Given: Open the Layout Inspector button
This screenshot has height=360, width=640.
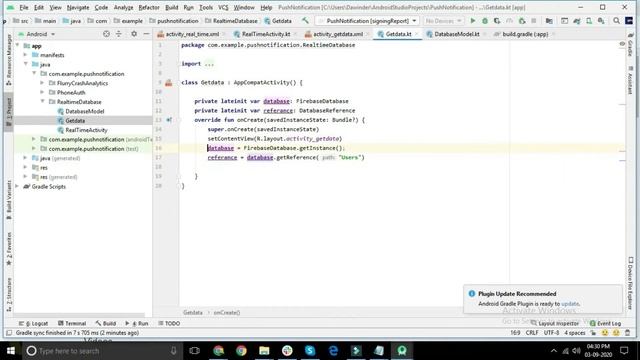Looking at the screenshot, I should [555, 323].
